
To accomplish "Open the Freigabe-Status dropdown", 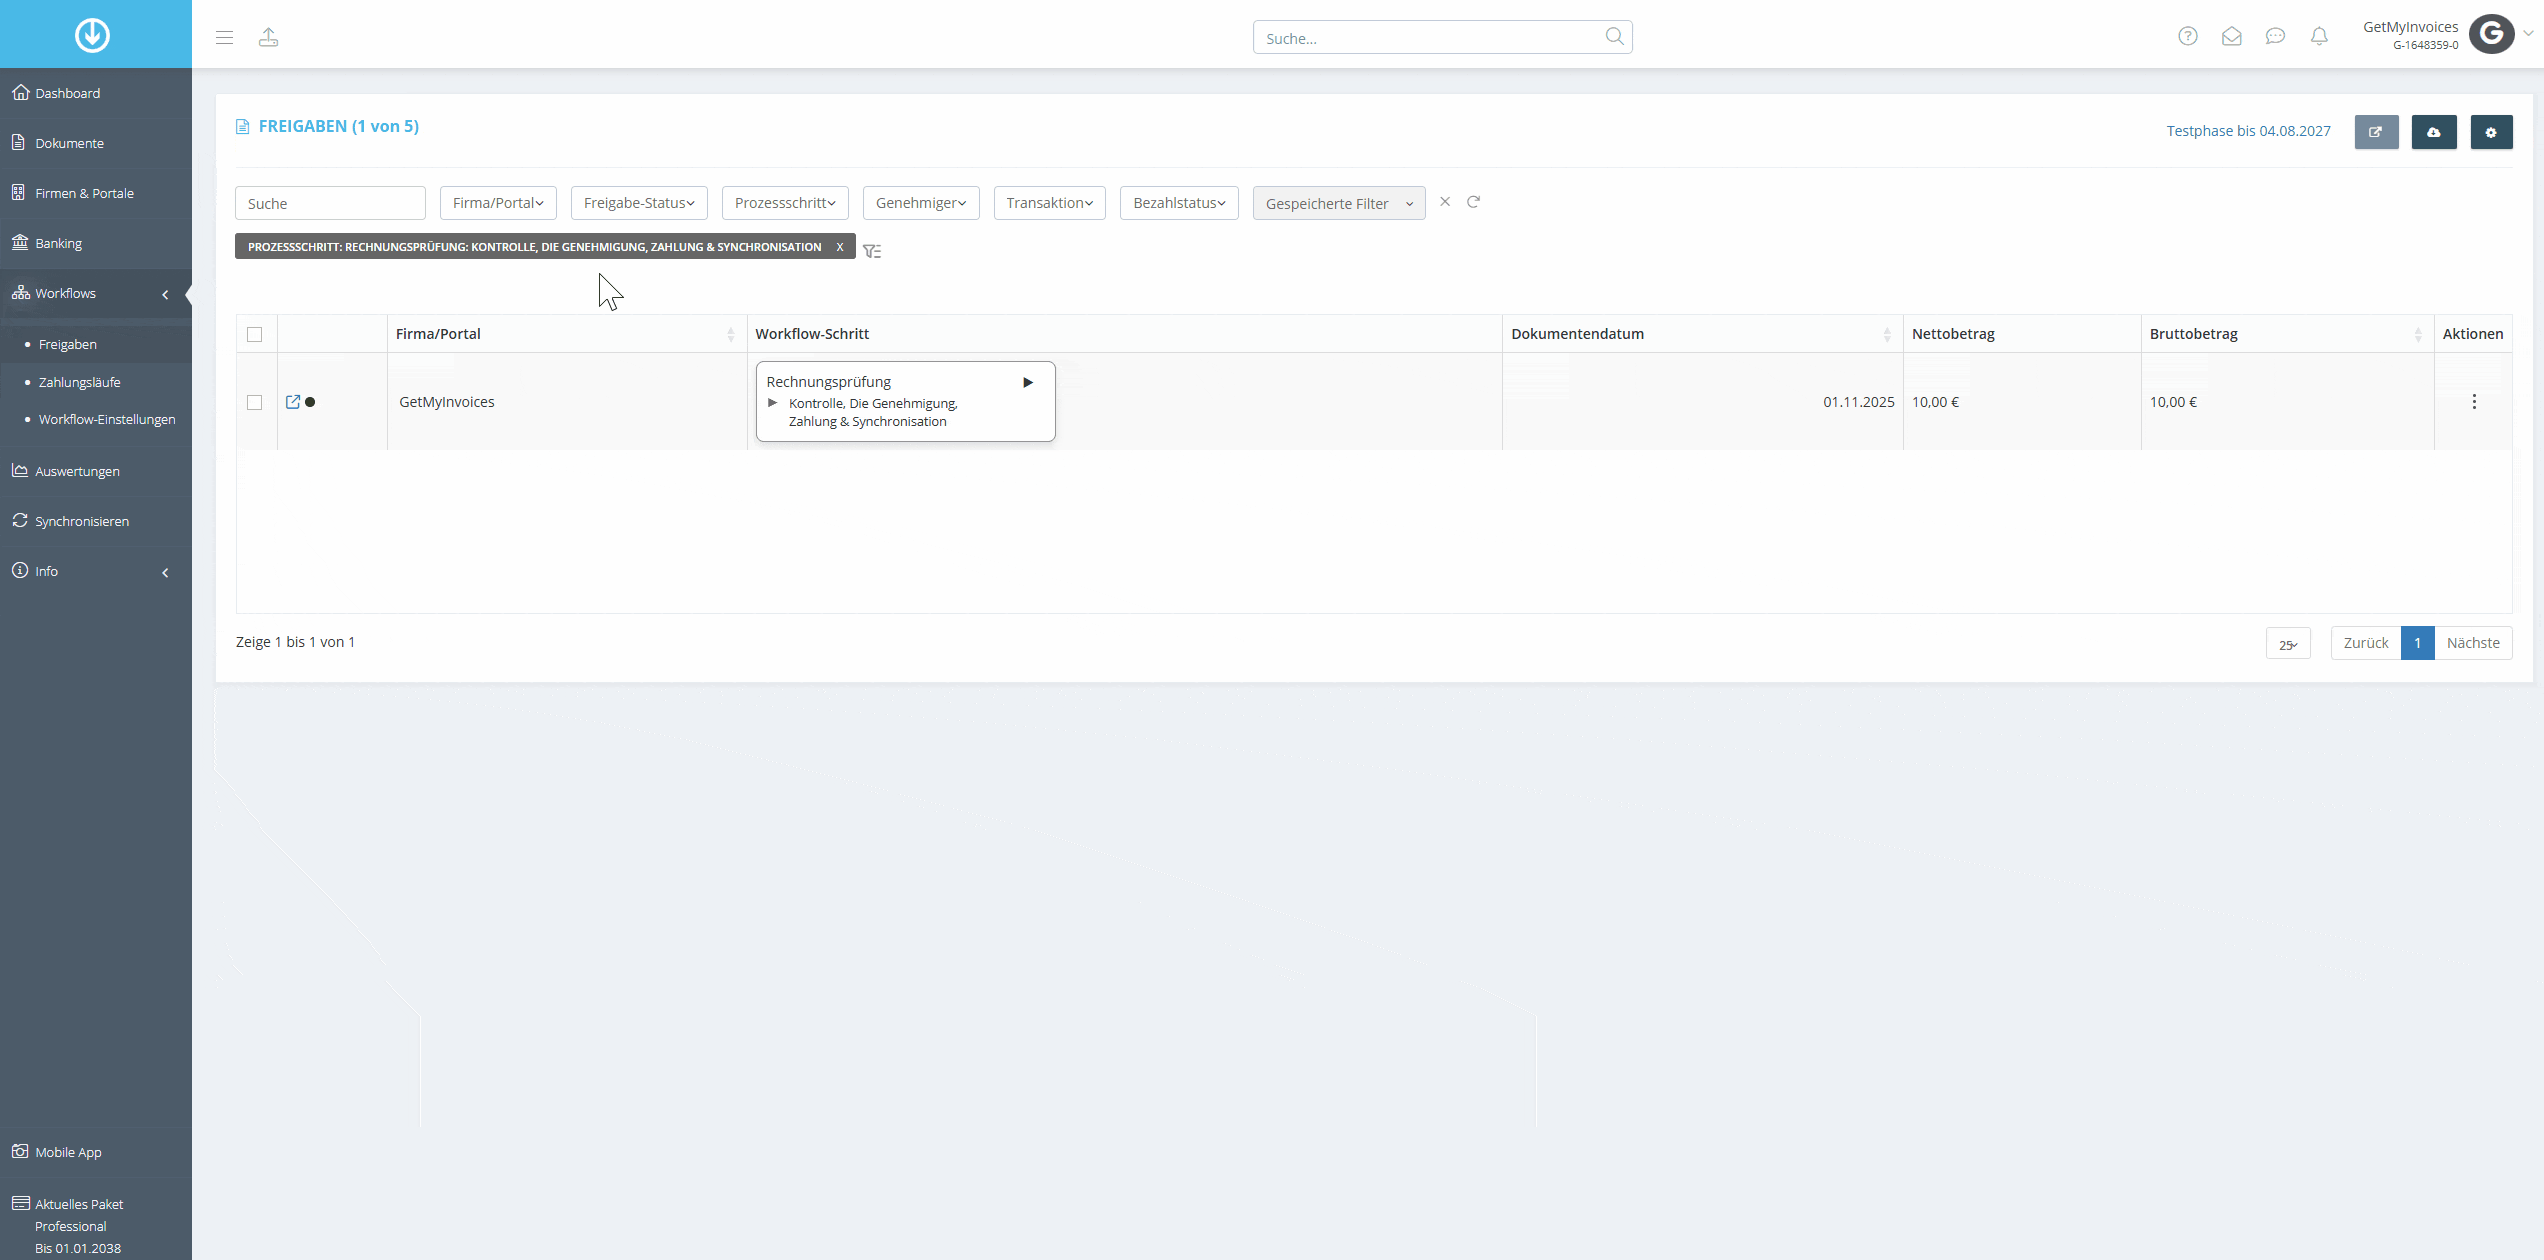I will coord(639,203).
